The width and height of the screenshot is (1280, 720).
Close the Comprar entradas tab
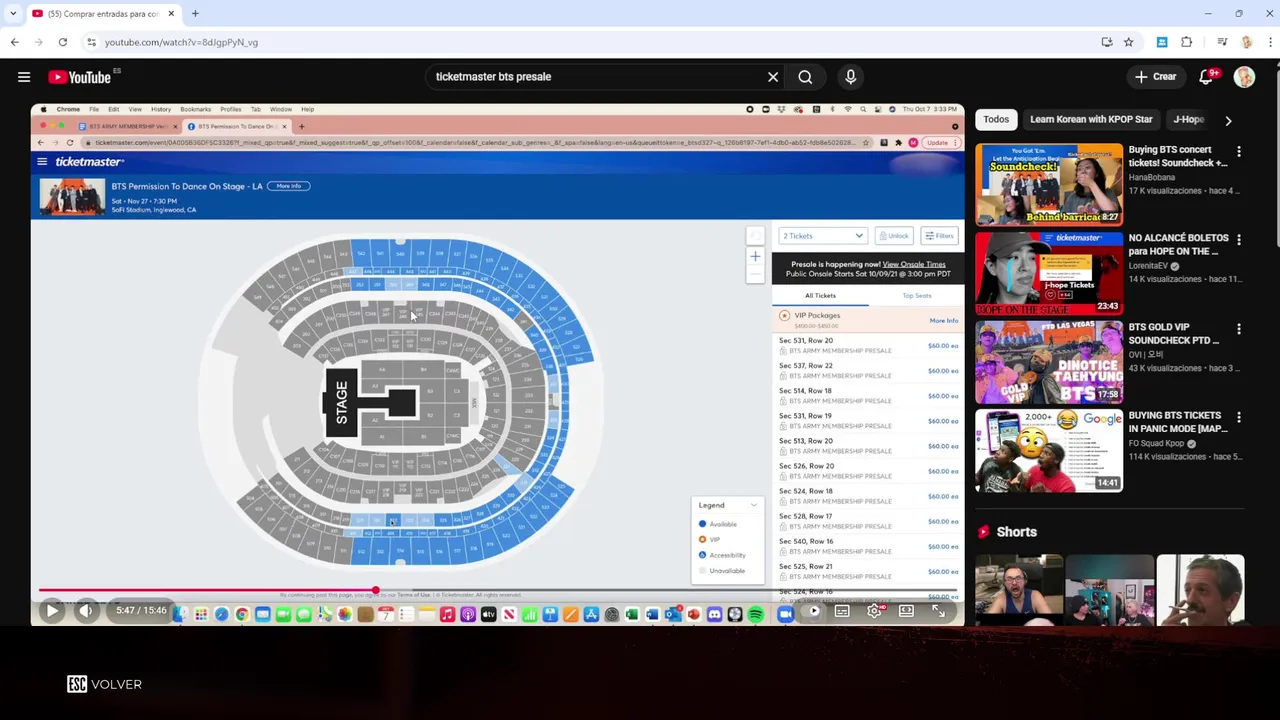(x=171, y=14)
